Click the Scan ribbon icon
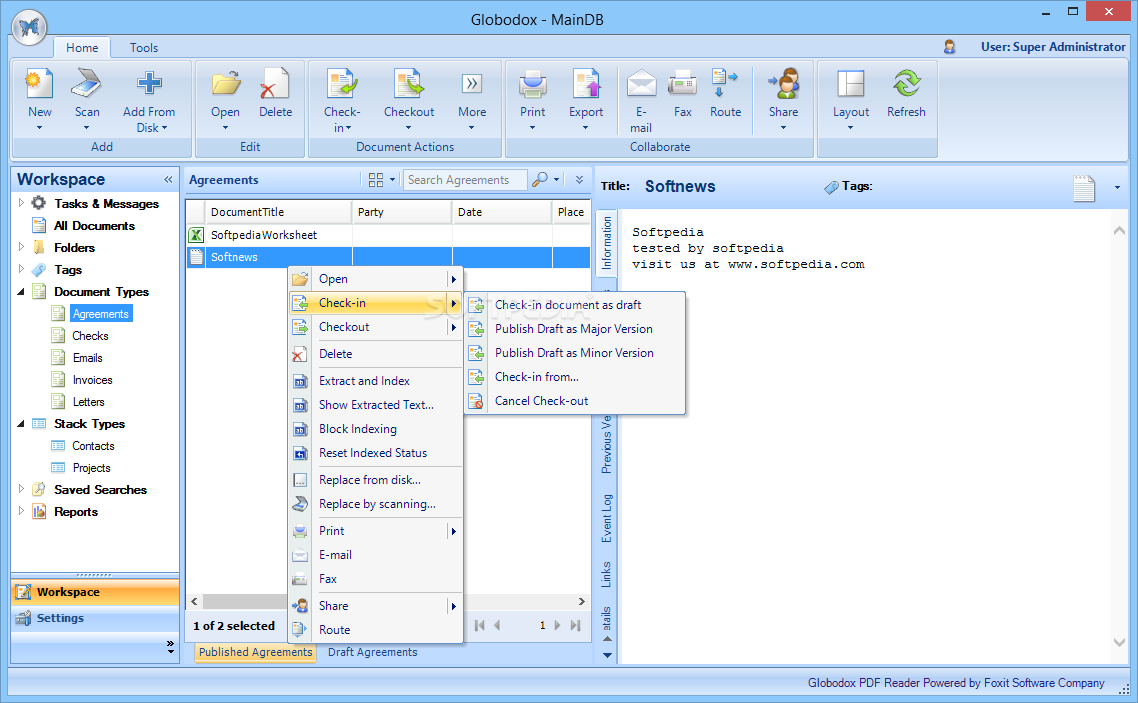 (87, 84)
